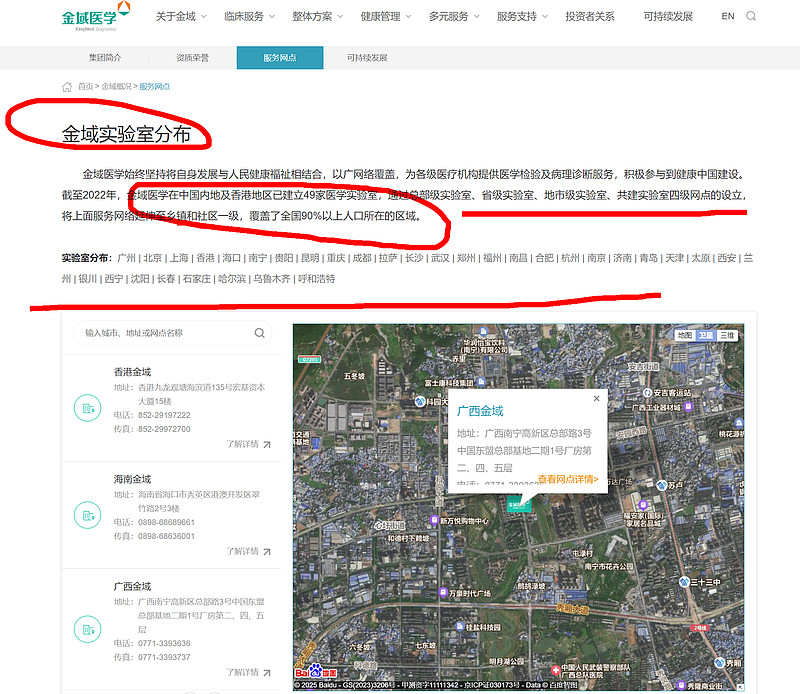Enable 卫星 satellite map view
The width and height of the screenshot is (800, 694).
coord(706,334)
